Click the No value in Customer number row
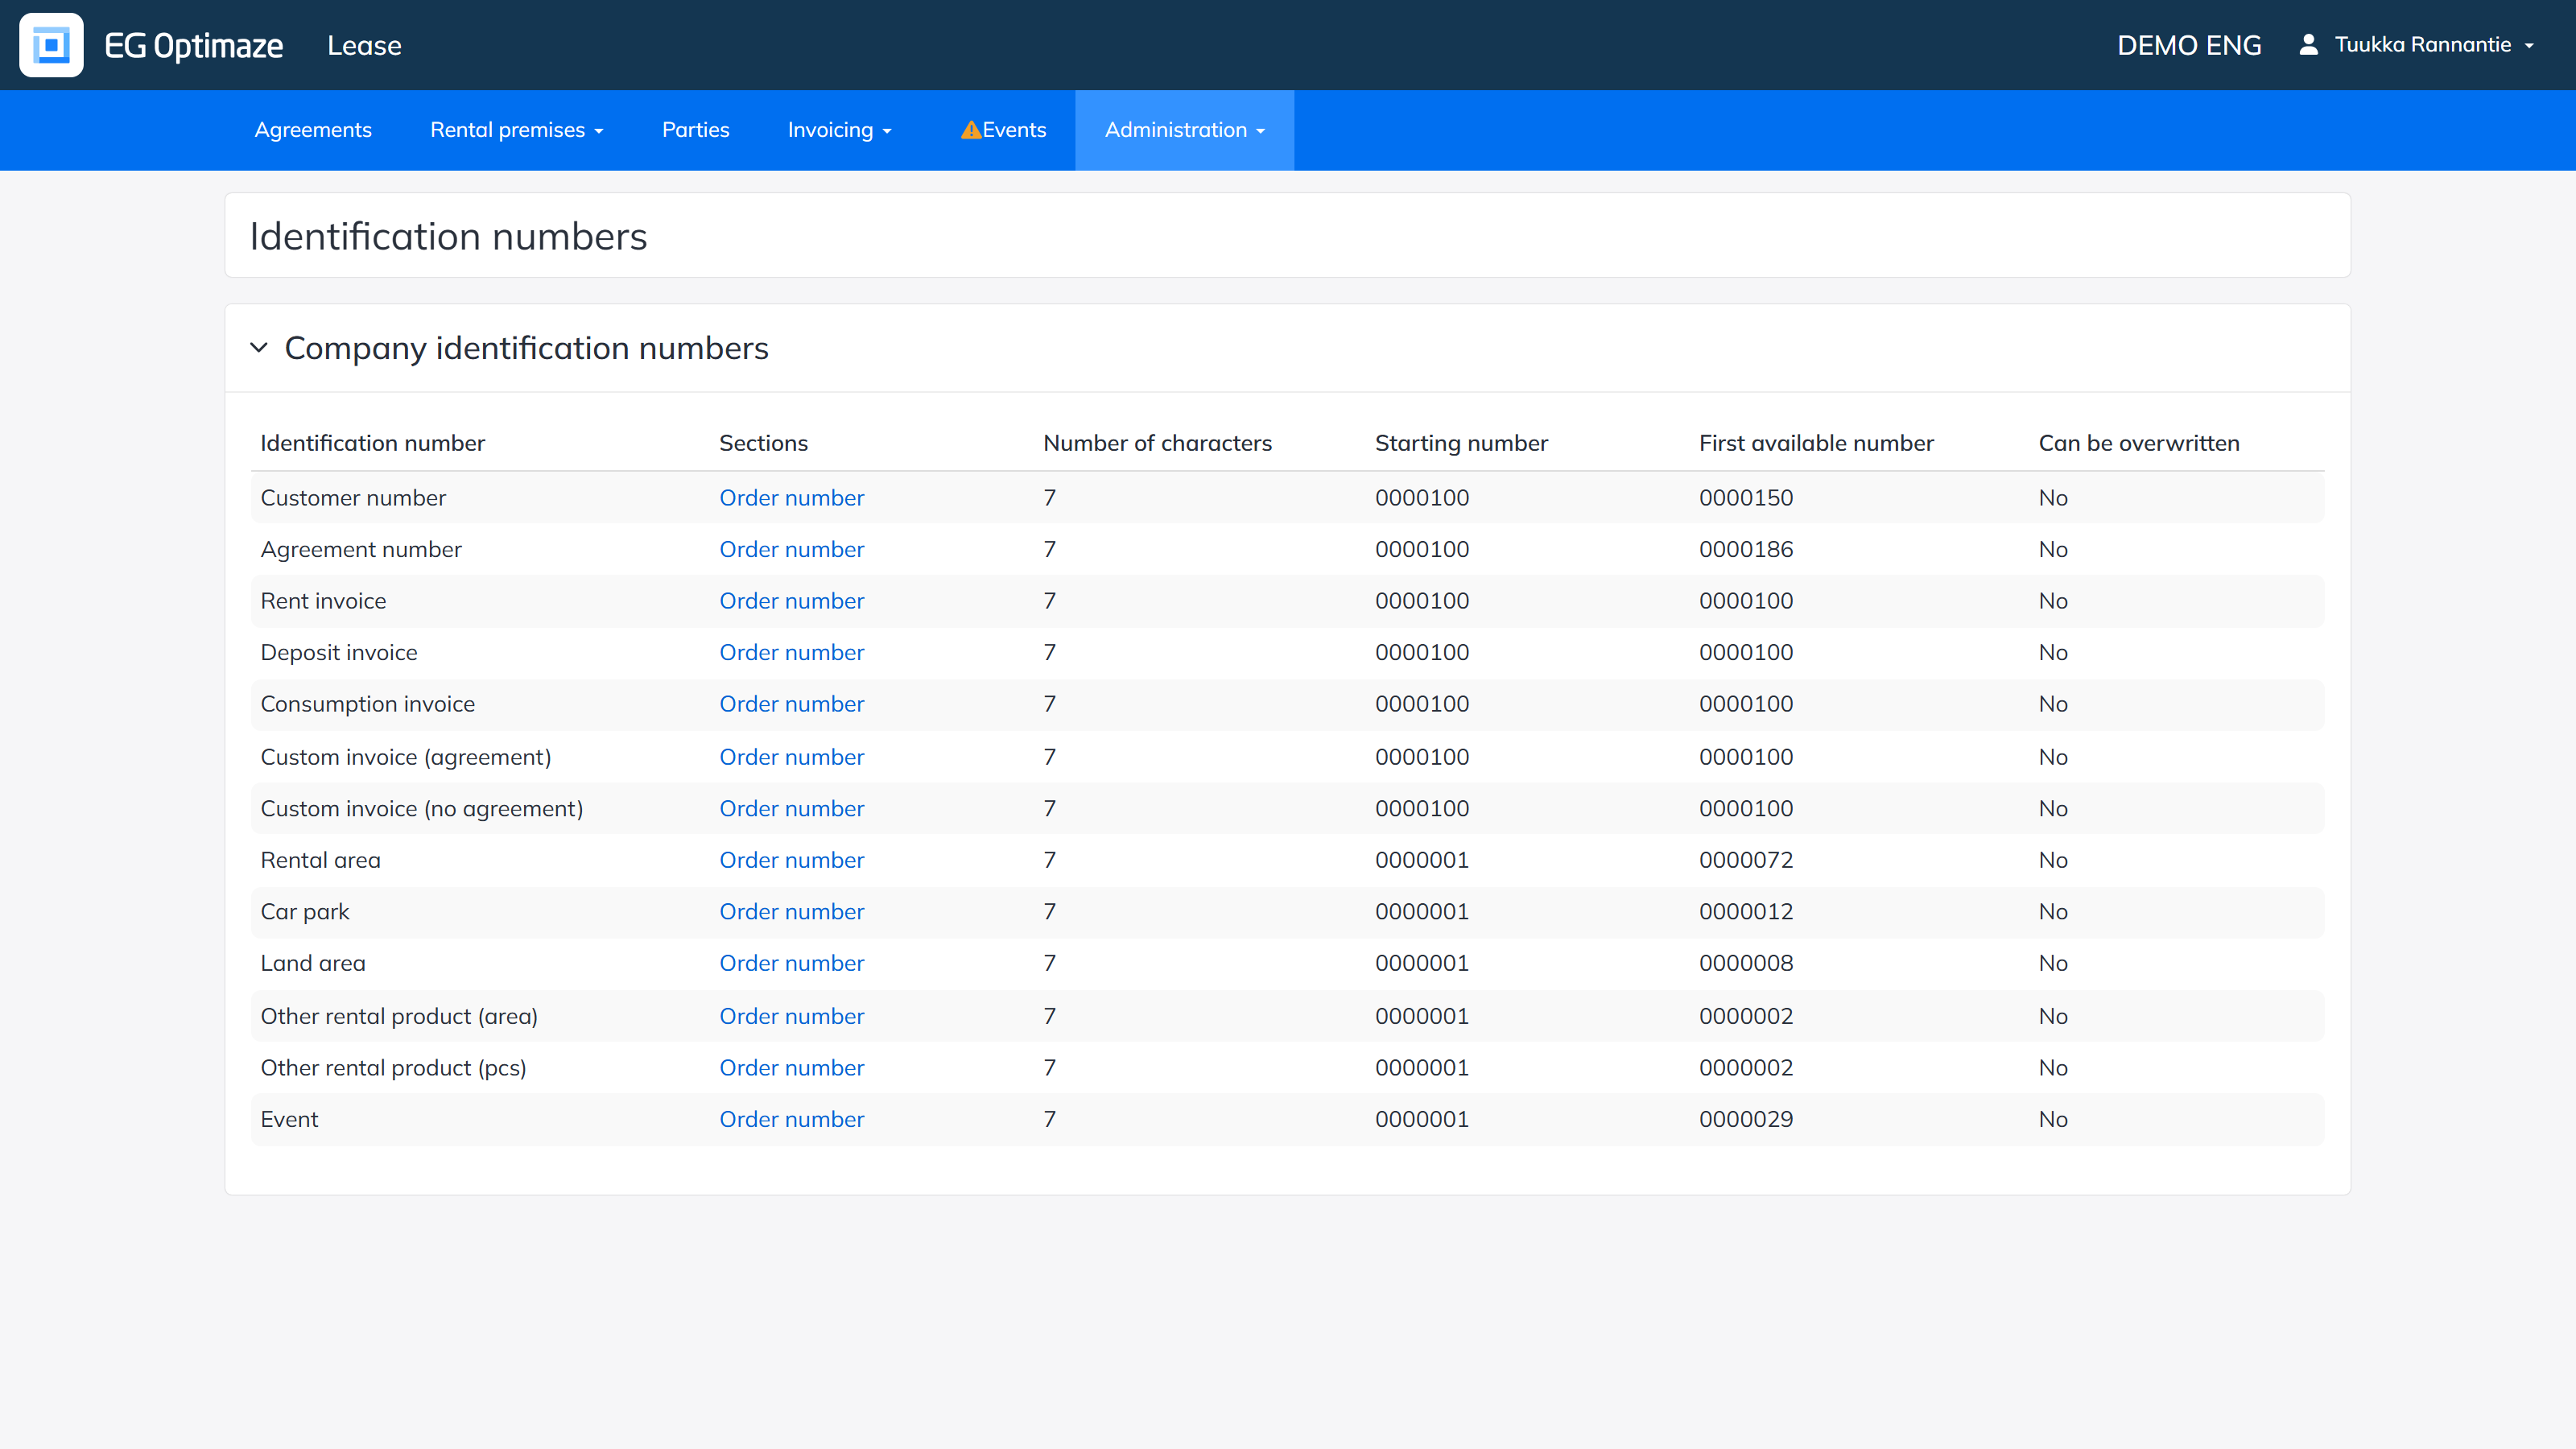Image resolution: width=2576 pixels, height=1449 pixels. 2053,498
